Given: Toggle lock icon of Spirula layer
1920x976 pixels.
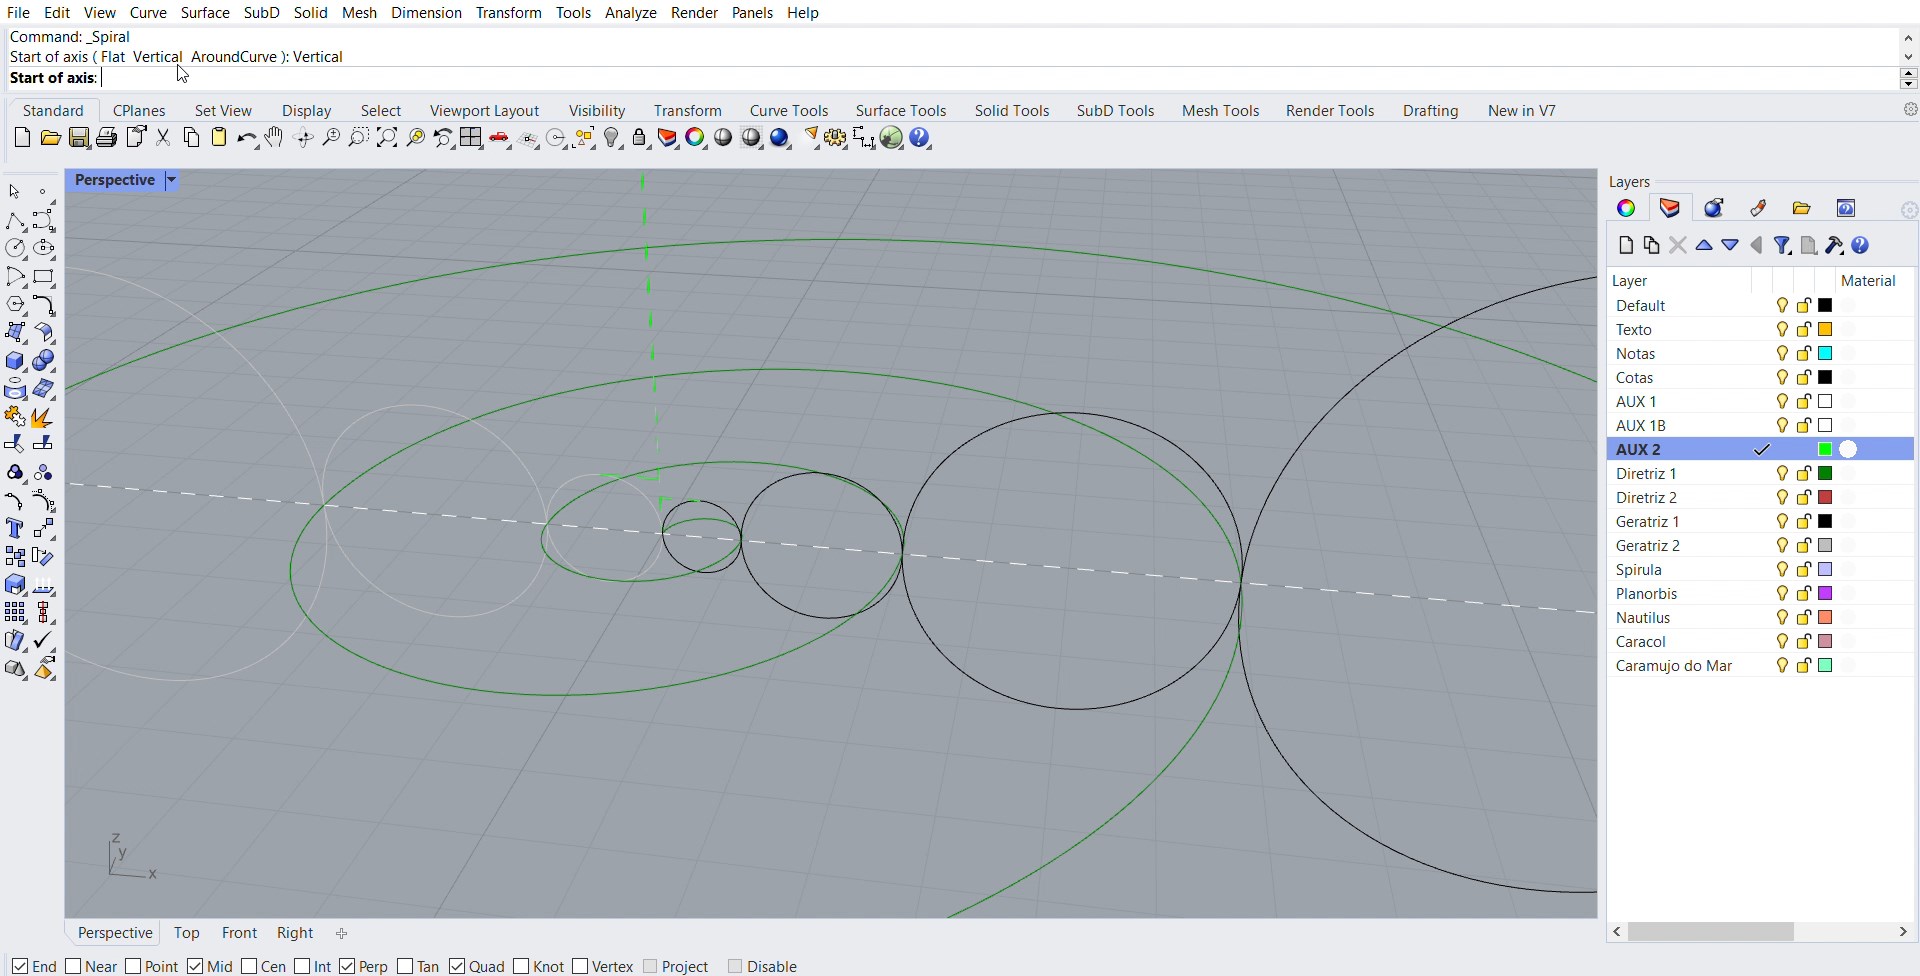Looking at the screenshot, I should (1804, 570).
